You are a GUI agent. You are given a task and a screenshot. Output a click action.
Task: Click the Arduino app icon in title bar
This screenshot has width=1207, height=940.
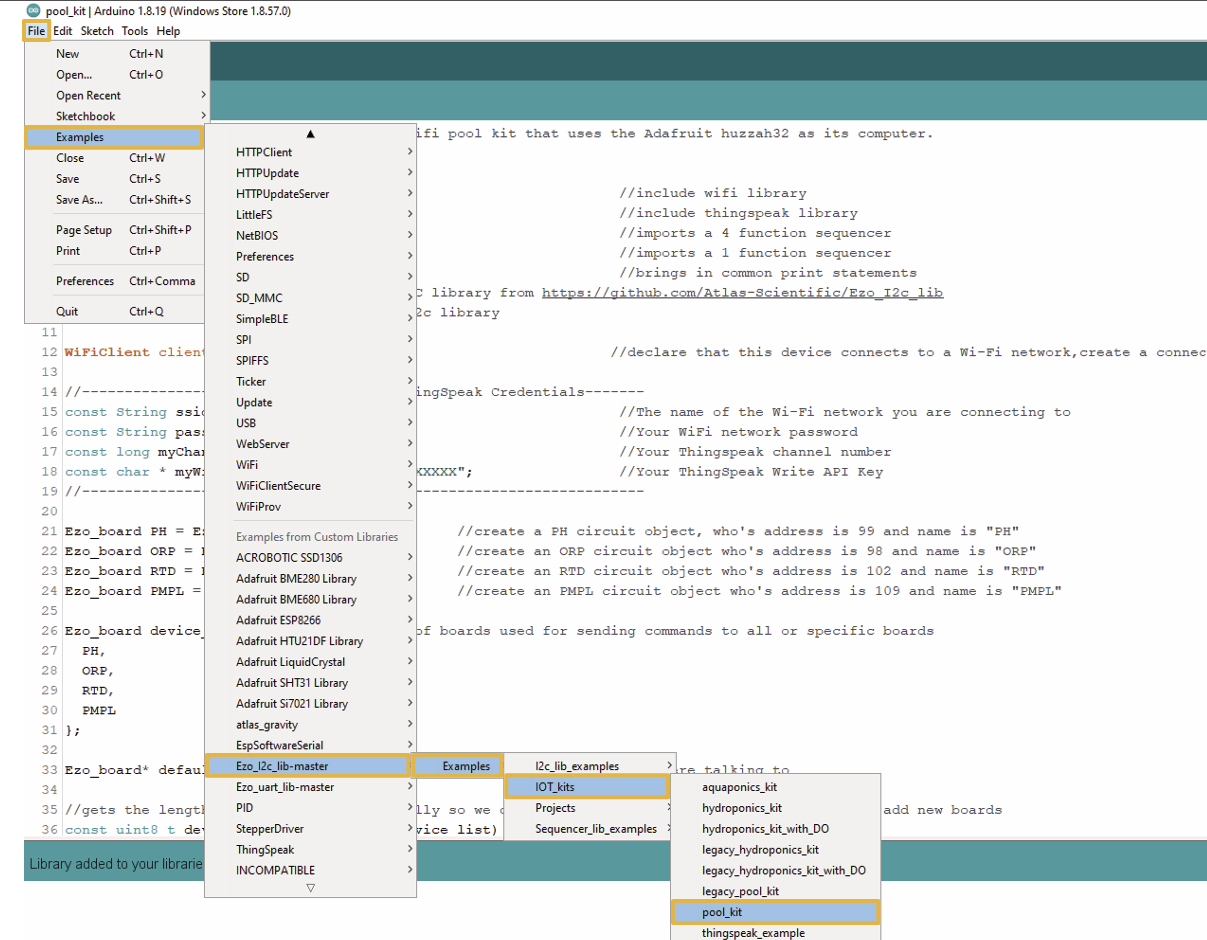(x=33, y=10)
